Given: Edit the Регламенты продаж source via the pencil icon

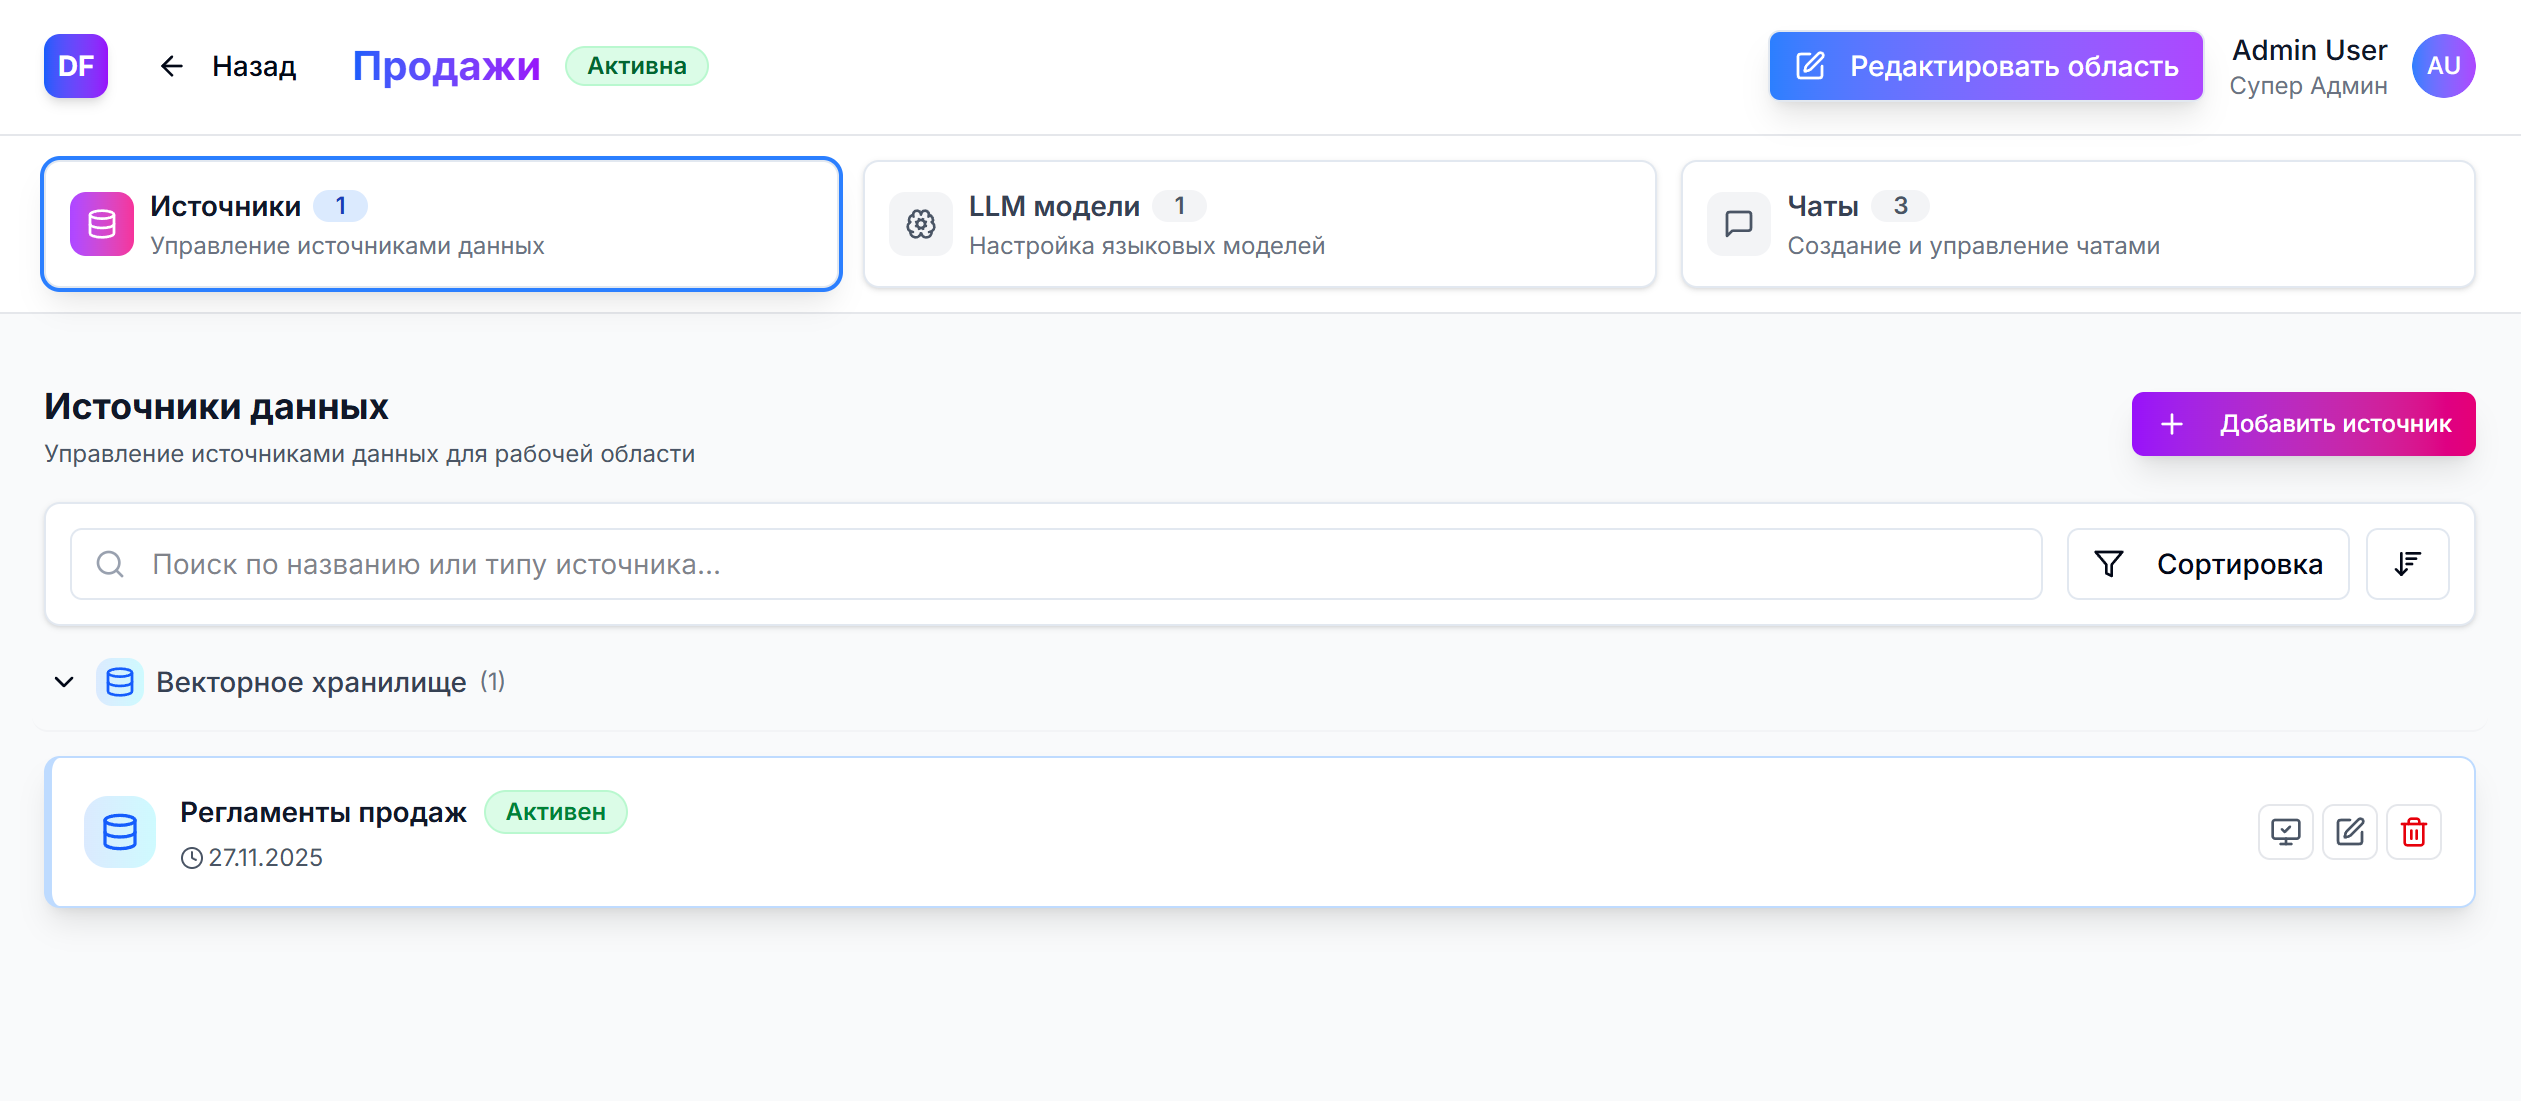Looking at the screenshot, I should [2349, 832].
